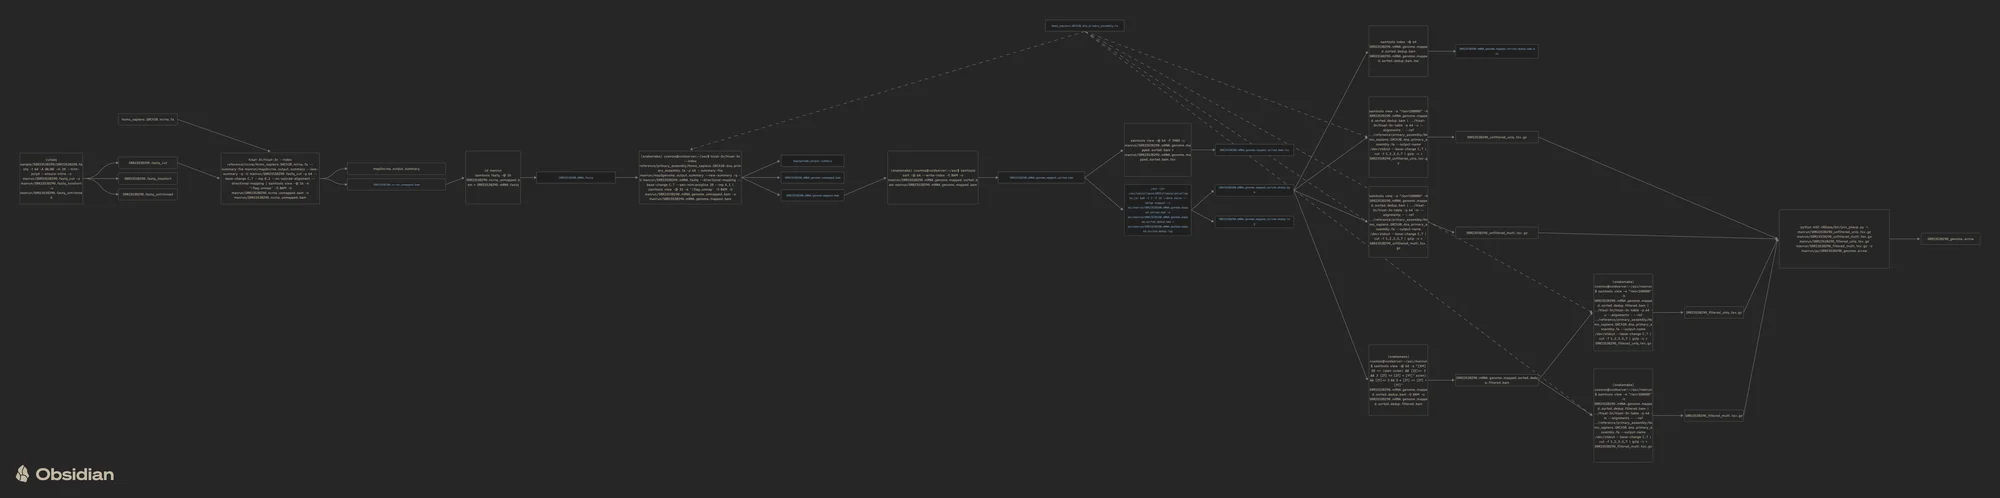
Task: Select the samtools index command card
Action: coord(1398,51)
